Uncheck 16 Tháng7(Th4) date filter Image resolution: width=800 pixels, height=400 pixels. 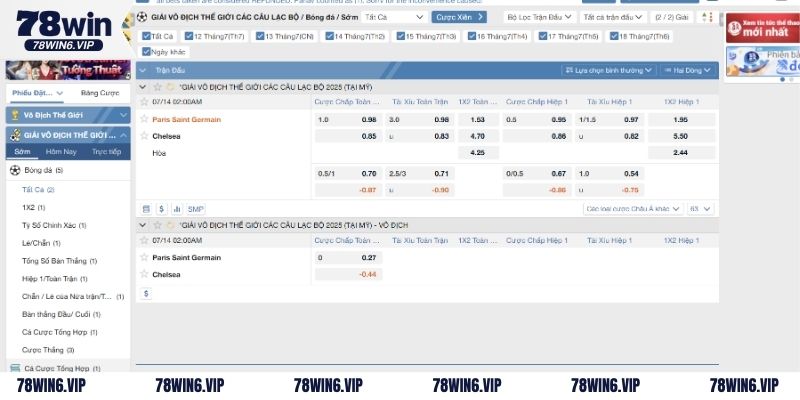[471, 36]
